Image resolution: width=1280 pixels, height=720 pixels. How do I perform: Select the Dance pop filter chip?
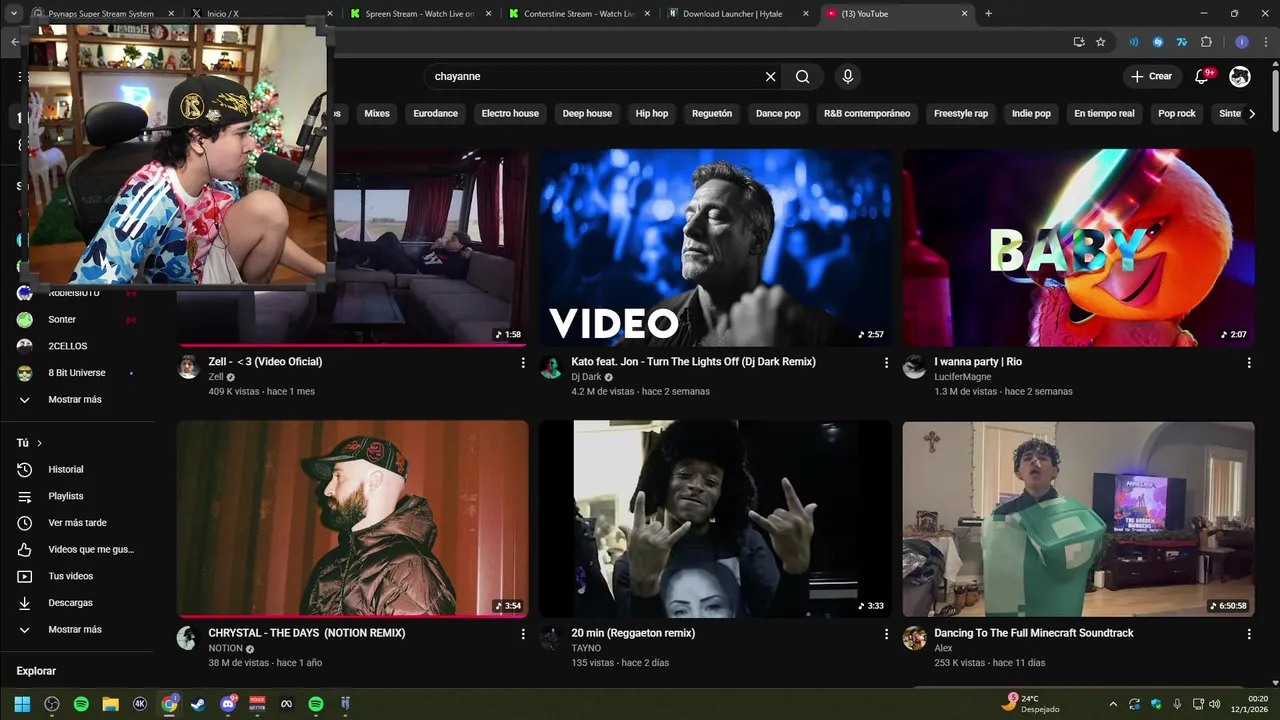point(778,114)
